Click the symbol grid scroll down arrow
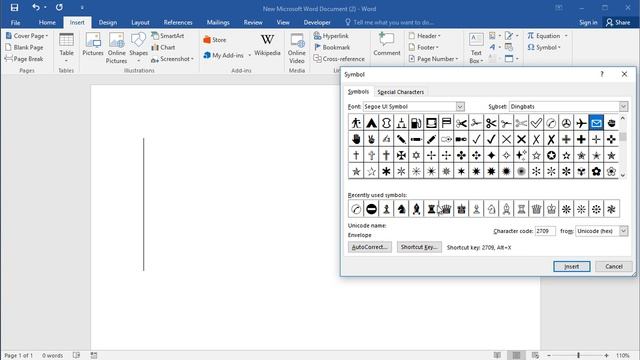 [x=622, y=175]
